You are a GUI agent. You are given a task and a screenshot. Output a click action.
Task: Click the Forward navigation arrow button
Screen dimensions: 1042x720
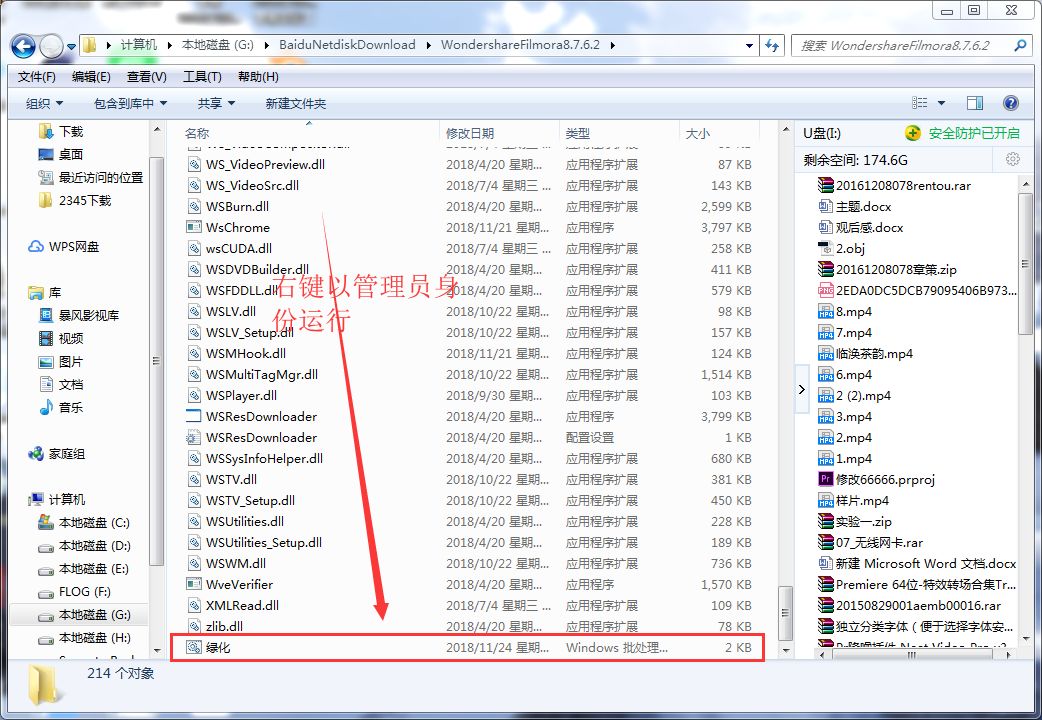click(51, 47)
